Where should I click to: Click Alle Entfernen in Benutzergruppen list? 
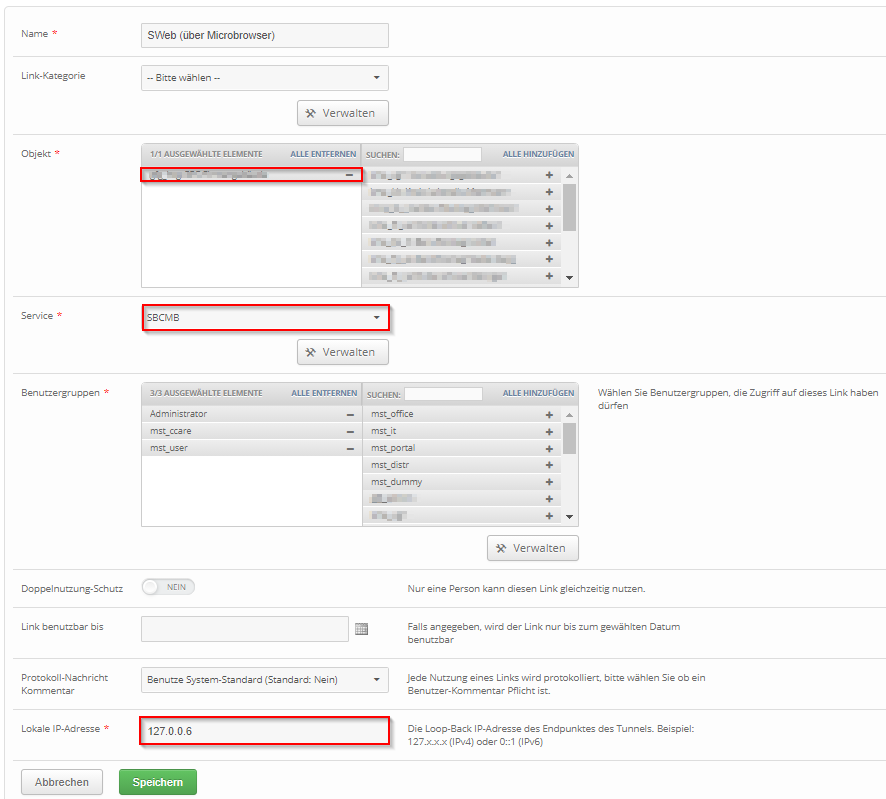(x=323, y=393)
